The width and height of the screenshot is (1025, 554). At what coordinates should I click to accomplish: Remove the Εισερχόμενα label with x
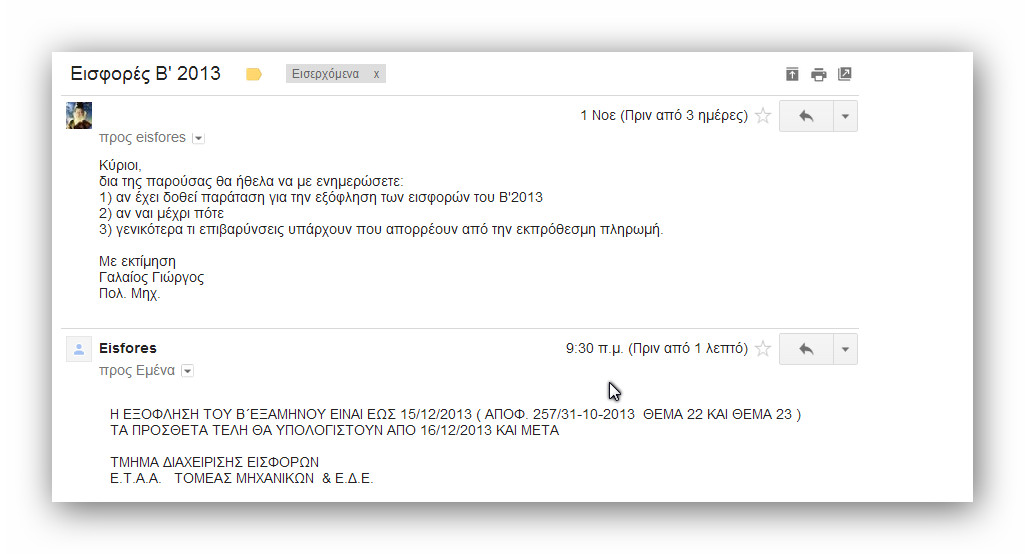[377, 74]
